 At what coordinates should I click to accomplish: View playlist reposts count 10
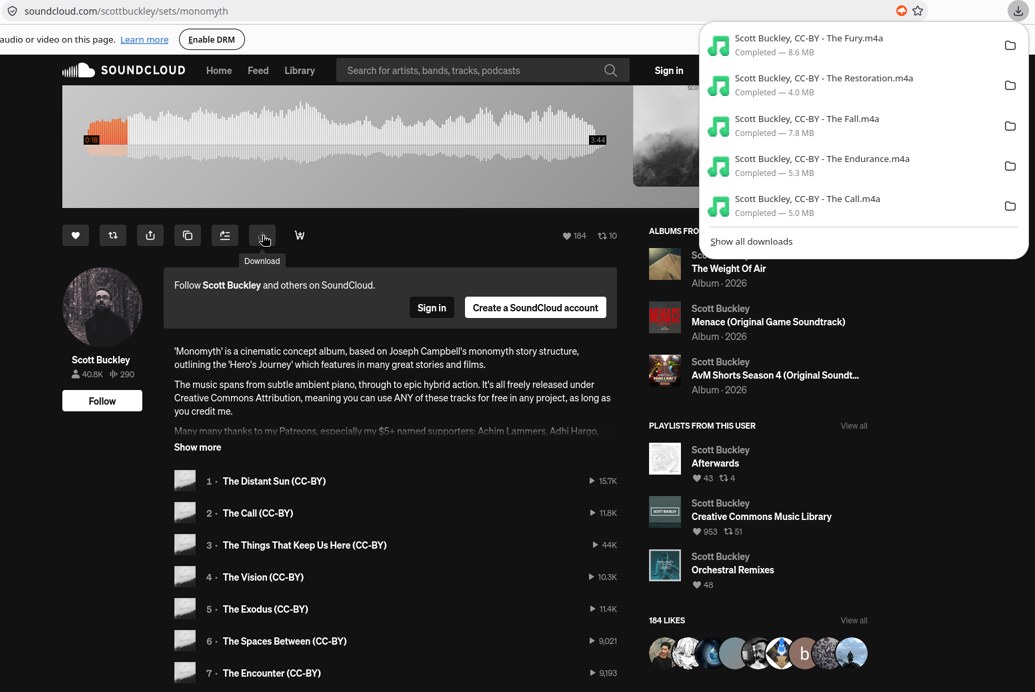[x=607, y=236]
